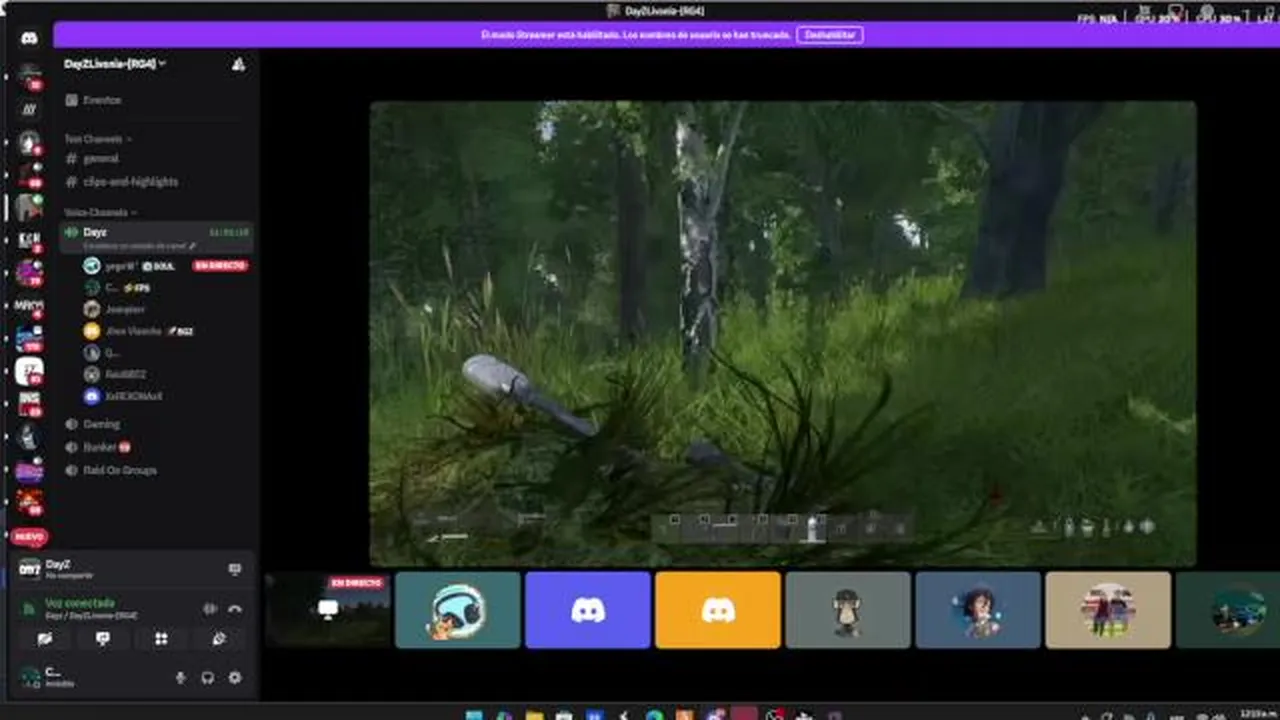Open the KCH server in the server list

click(x=29, y=240)
